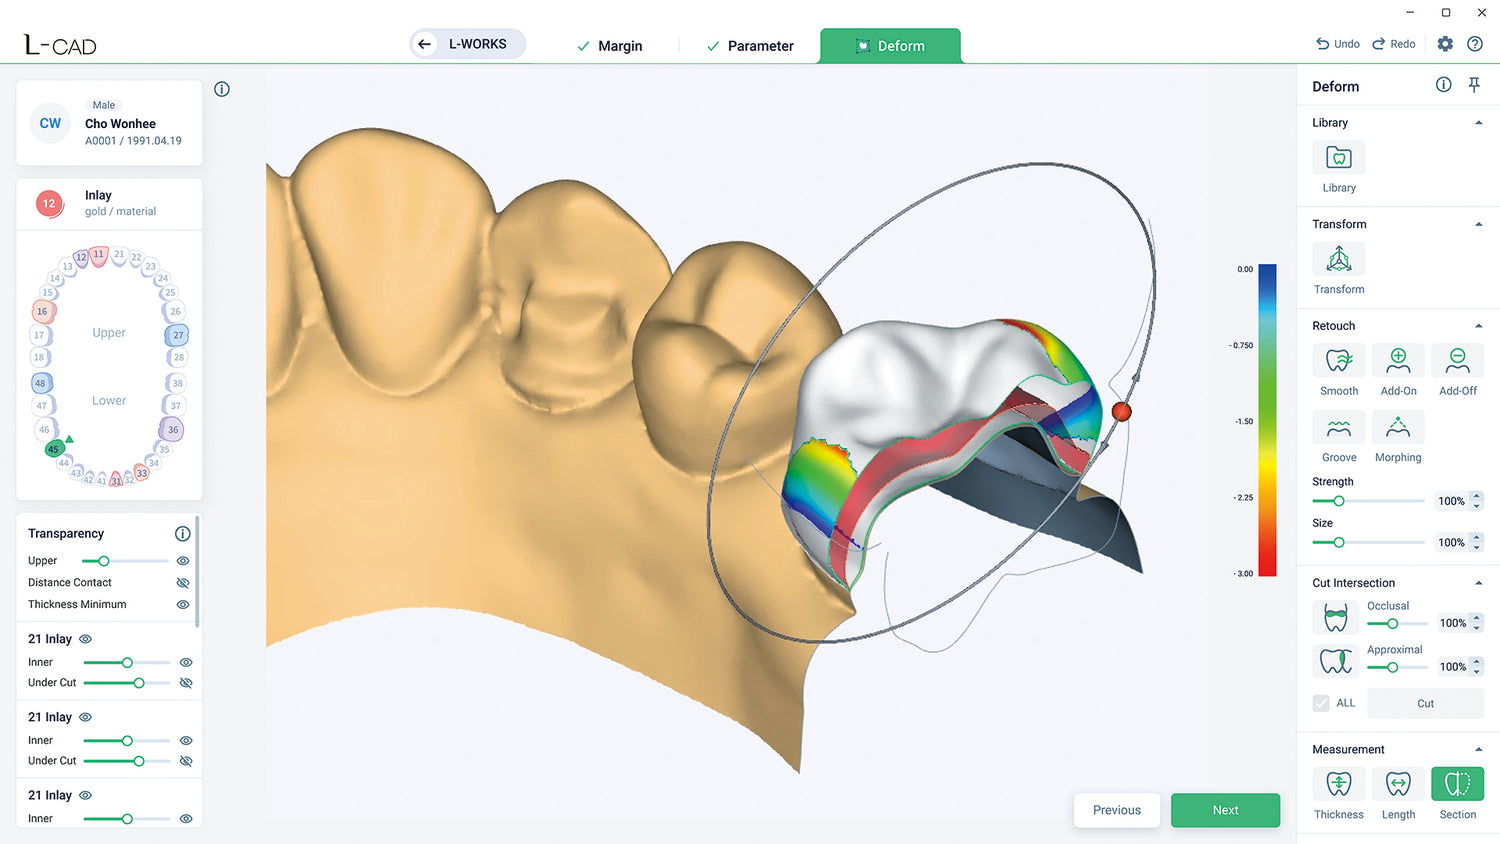Screen dimensions: 1500x844
Task: Select the Add-On retouch tool
Action: pos(1398,361)
